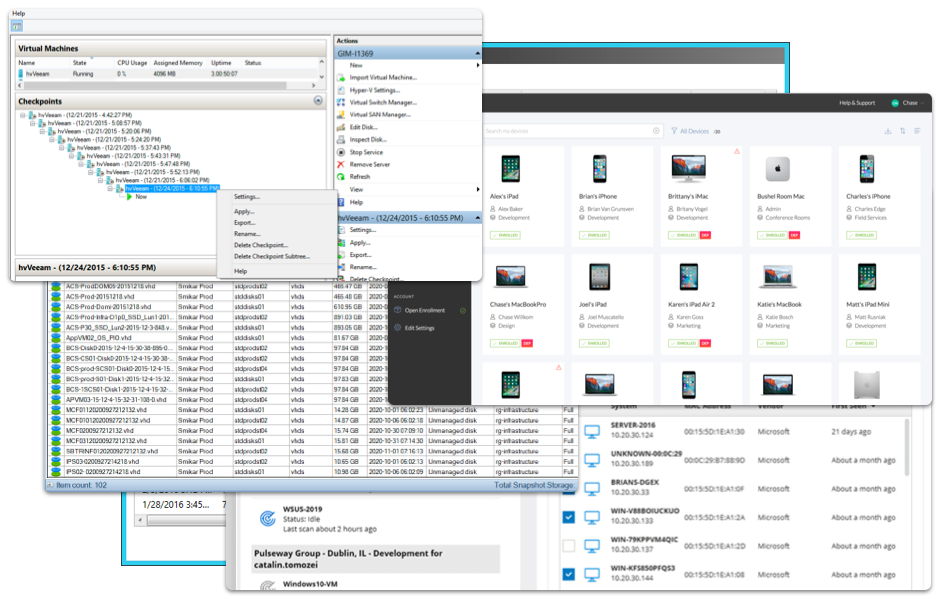Click the filter funnel icon beside All Devices
This screenshot has height=599, width=941.
click(x=674, y=131)
